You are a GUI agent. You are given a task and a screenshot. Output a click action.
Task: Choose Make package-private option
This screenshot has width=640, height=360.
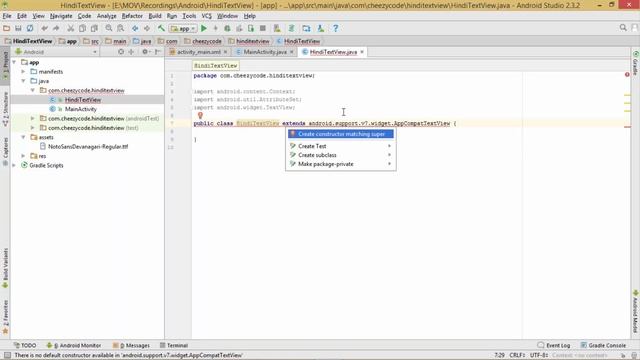[341, 164]
